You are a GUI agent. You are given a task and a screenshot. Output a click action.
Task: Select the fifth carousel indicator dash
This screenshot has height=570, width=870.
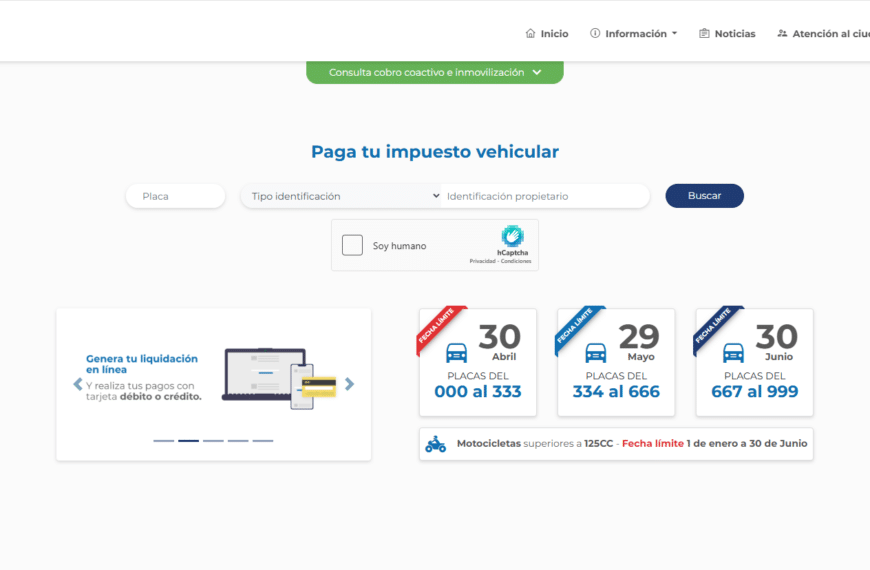click(x=263, y=441)
